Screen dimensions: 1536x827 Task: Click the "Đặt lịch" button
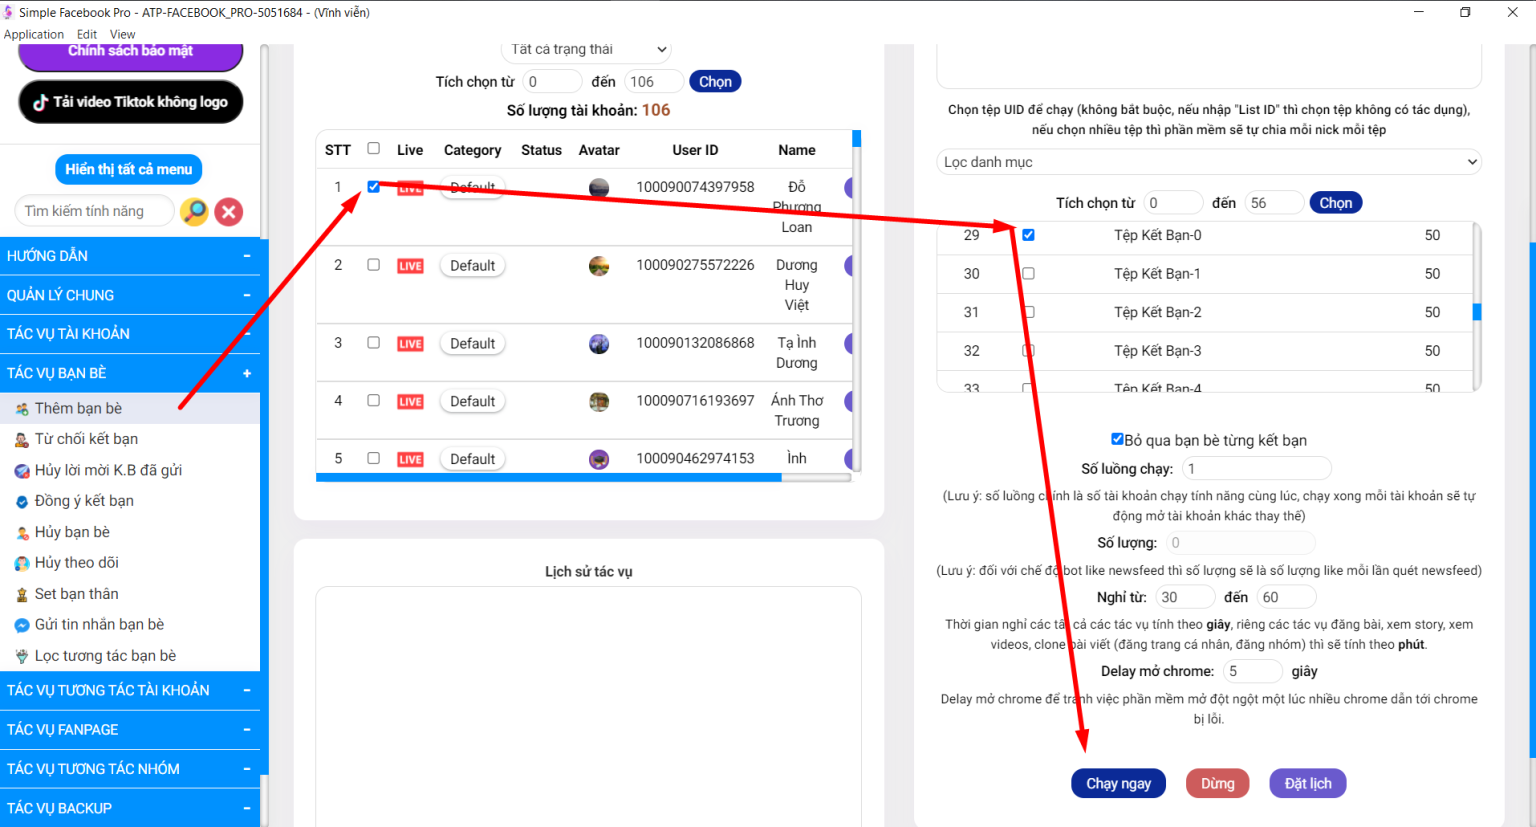tap(1307, 783)
